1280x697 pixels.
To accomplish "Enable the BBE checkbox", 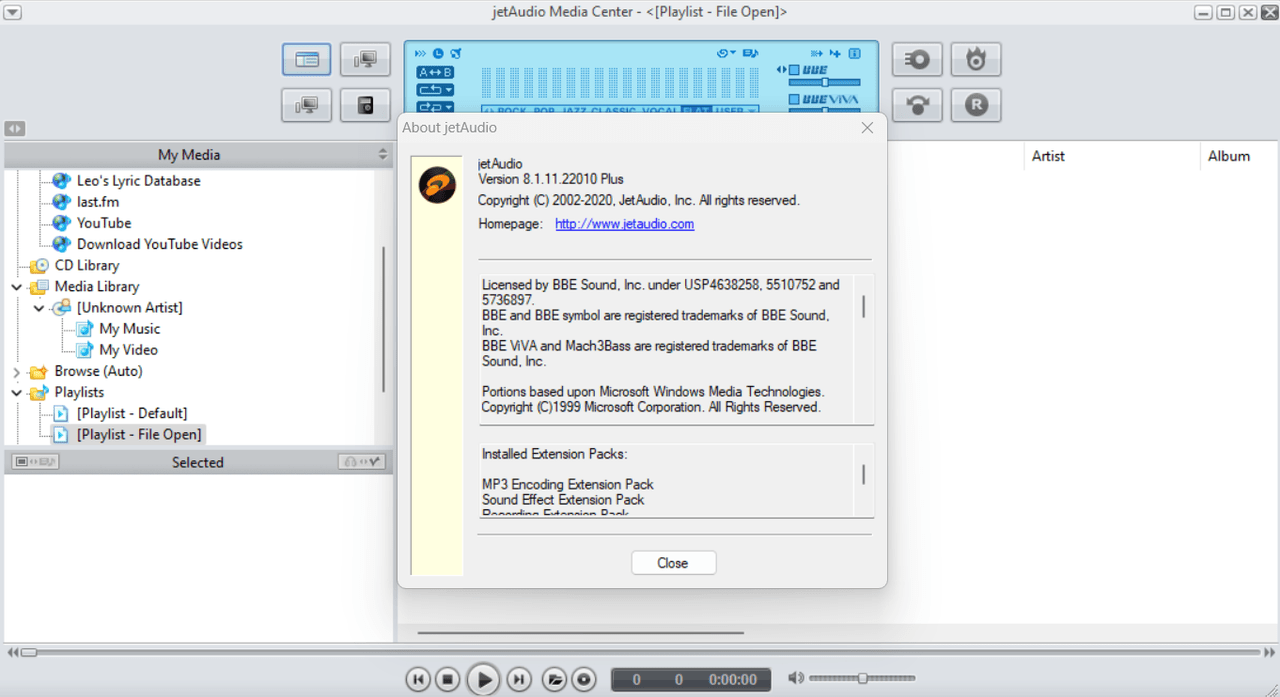I will (793, 70).
